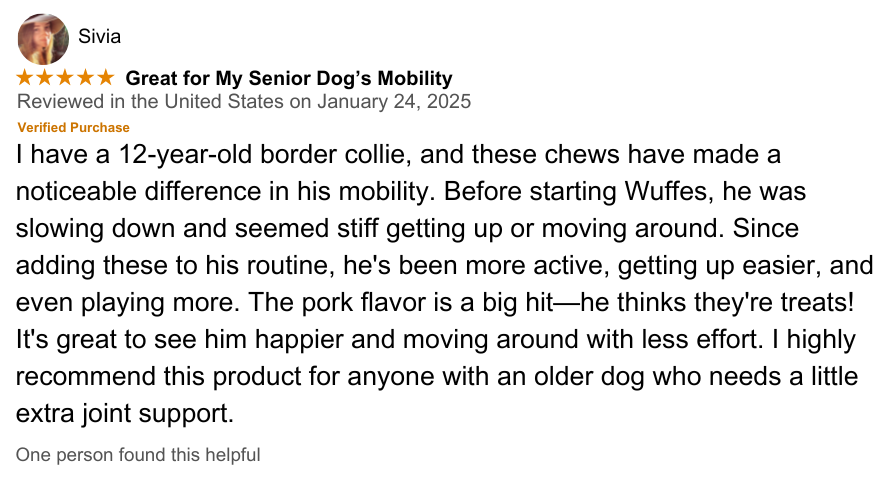Click the phrase 12-year-old in the review

185,155
